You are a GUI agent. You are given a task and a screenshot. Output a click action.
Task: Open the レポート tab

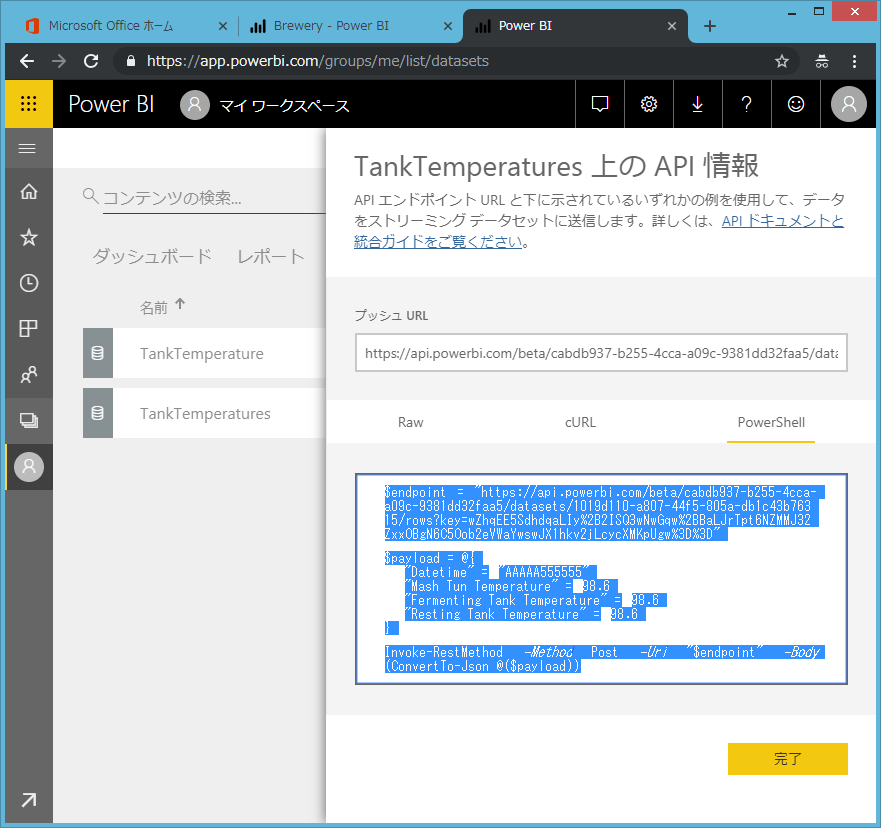271,256
